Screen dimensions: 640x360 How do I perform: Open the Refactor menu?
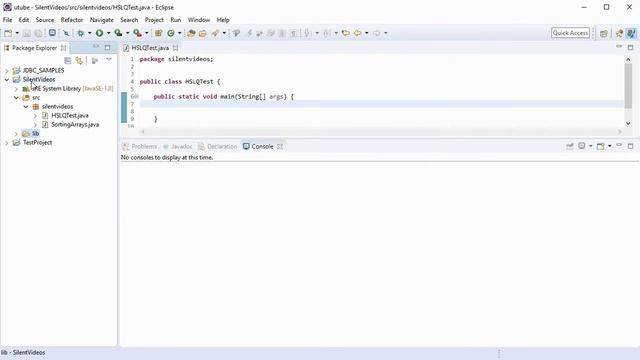click(71, 20)
